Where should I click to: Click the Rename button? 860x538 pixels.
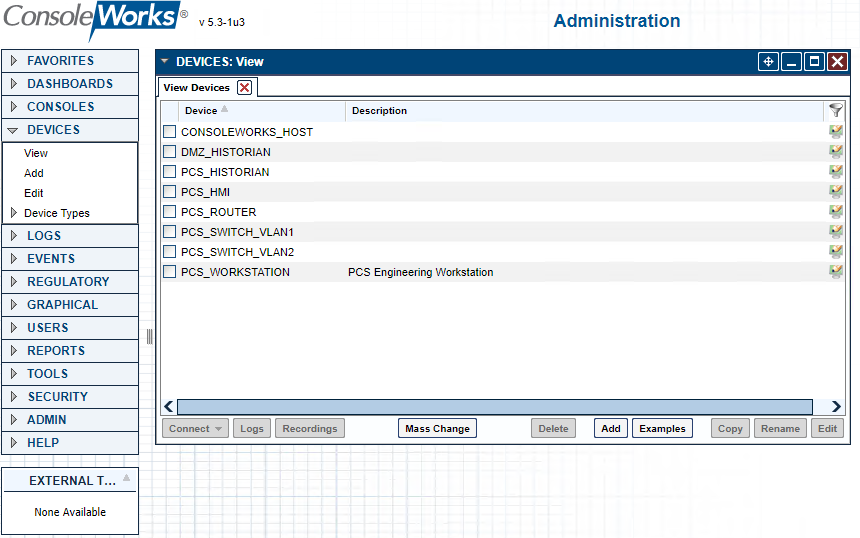pyautogui.click(x=780, y=428)
